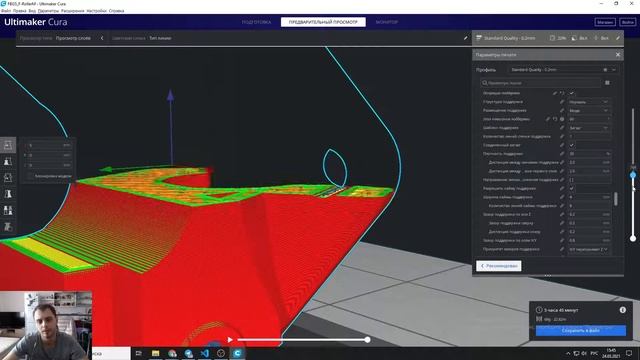Click the info icon in print time box
640x360 pixels.
[622, 310]
